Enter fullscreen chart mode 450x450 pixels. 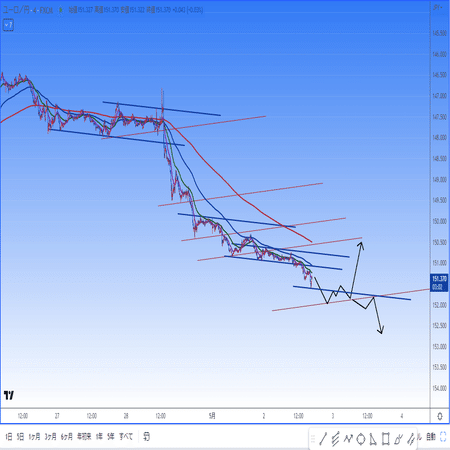(x=443, y=437)
